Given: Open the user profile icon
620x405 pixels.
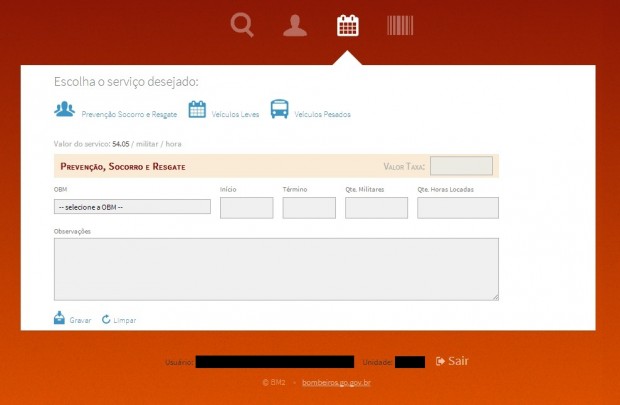Looking at the screenshot, I should [295, 25].
